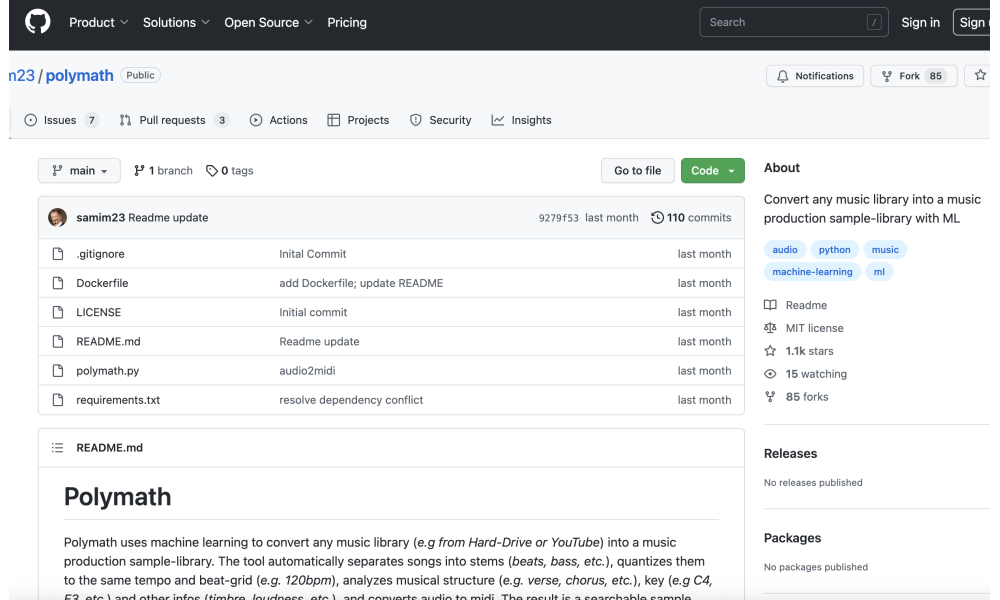Click the README table of contents icon
The image size is (1000, 600).
pos(57,448)
